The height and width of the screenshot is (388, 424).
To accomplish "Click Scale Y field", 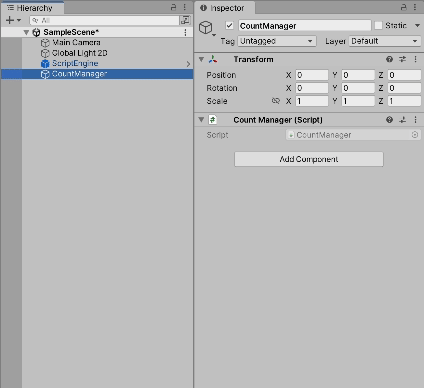I will tap(358, 101).
